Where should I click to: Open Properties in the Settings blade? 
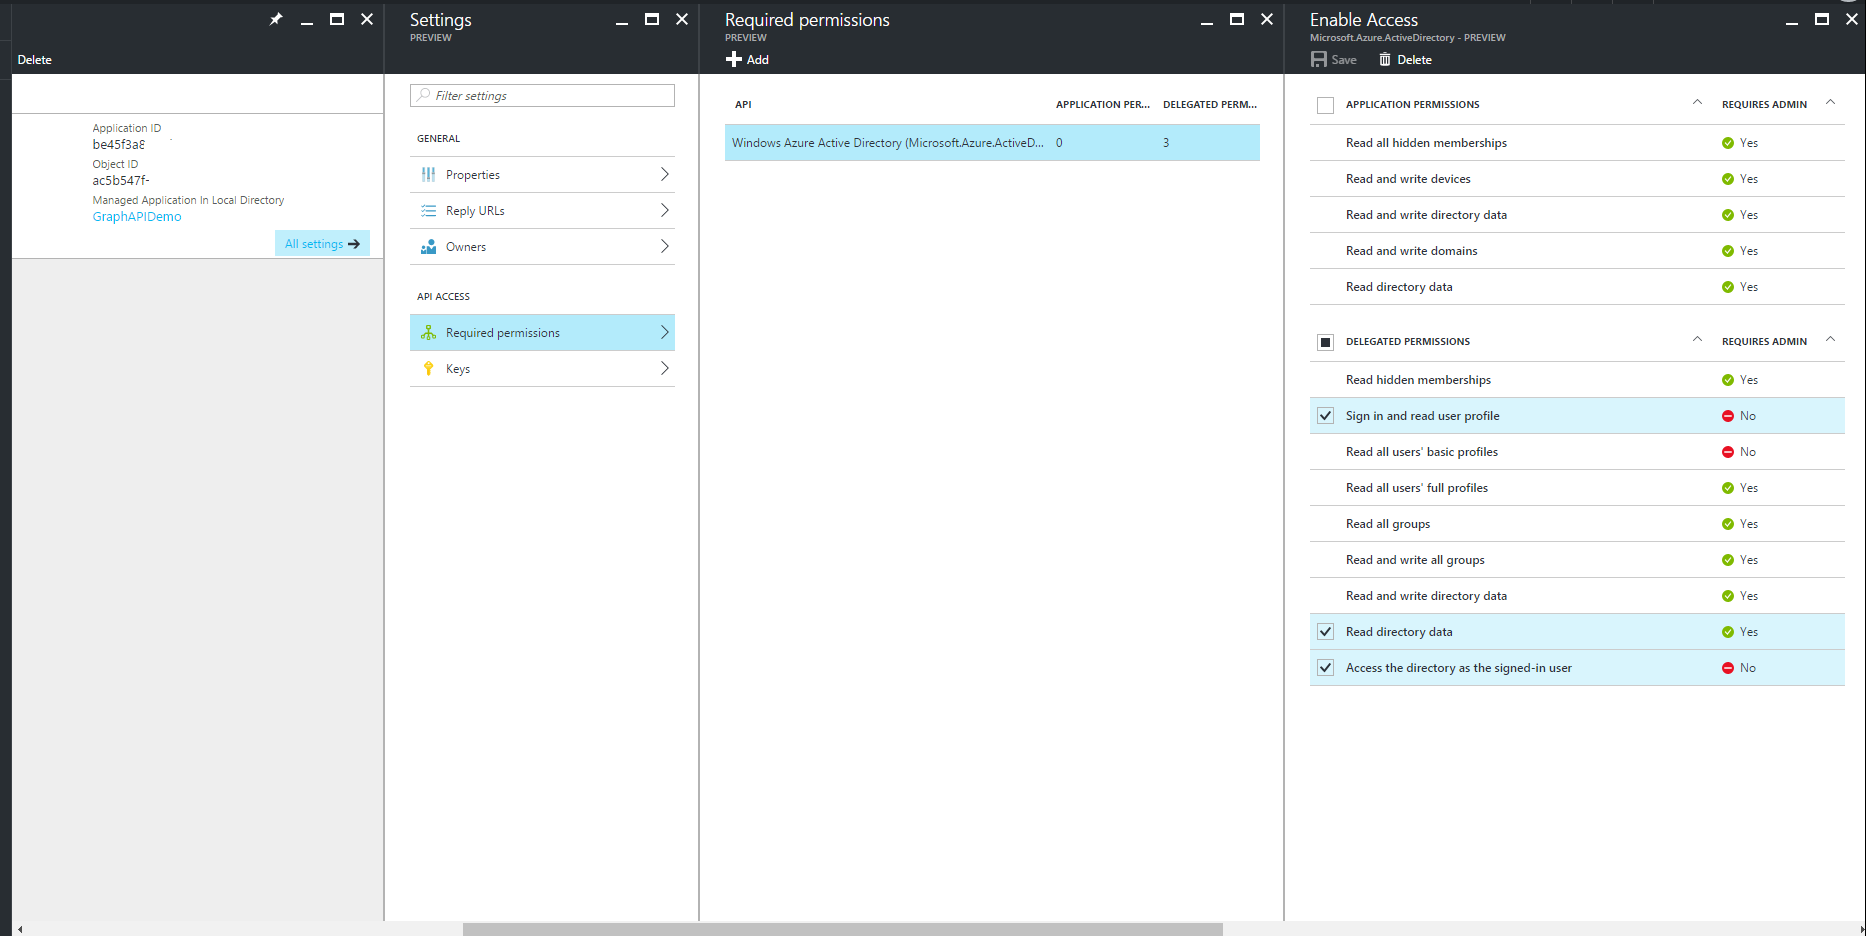point(428,174)
